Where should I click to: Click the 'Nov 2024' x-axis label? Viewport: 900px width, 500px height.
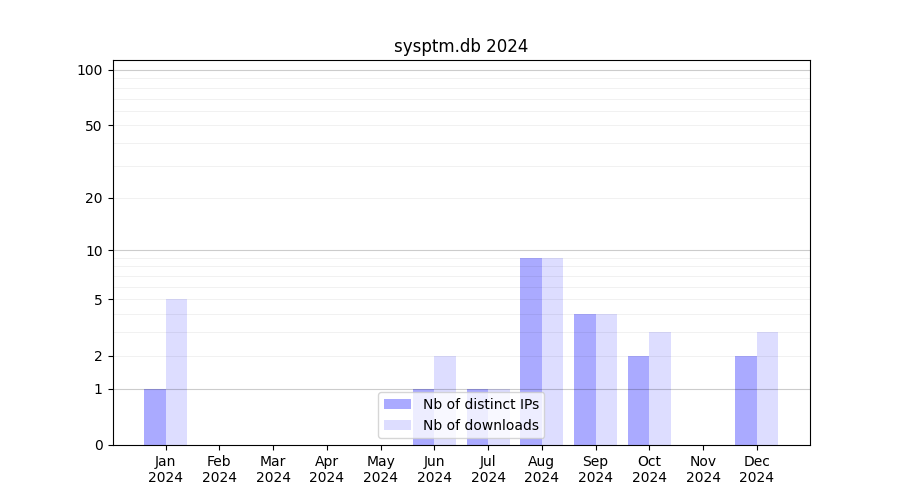(x=703, y=469)
